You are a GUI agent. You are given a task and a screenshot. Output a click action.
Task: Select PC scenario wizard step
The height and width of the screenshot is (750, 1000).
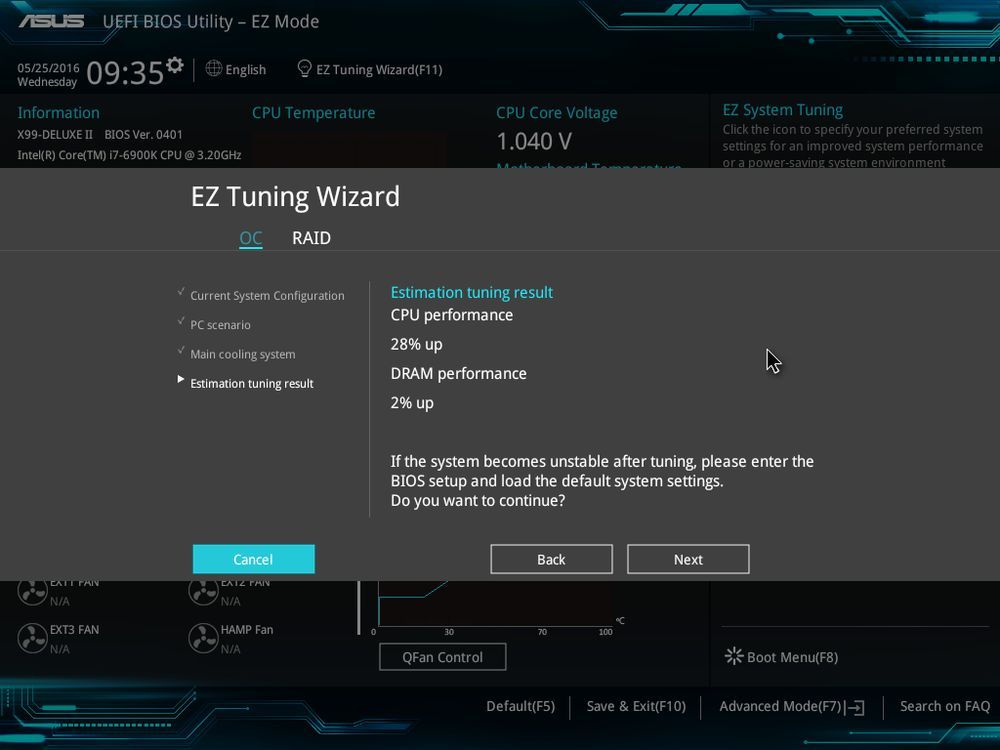point(220,325)
